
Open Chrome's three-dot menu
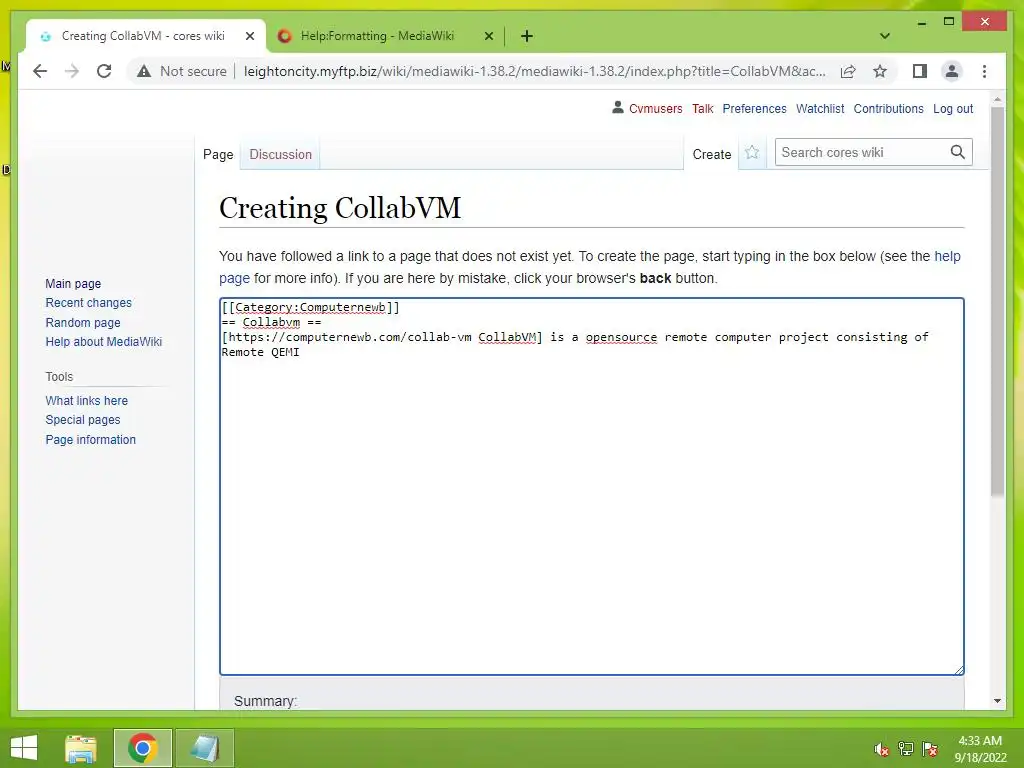[x=984, y=71]
